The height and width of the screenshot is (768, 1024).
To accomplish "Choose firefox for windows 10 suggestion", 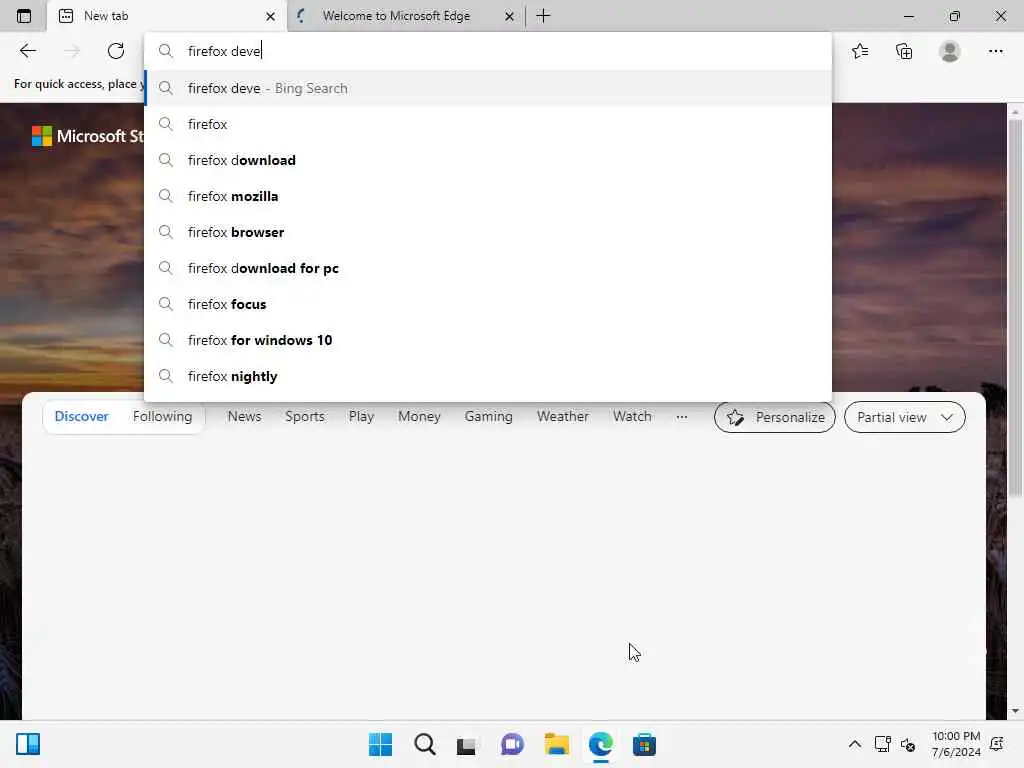I will [x=488, y=340].
